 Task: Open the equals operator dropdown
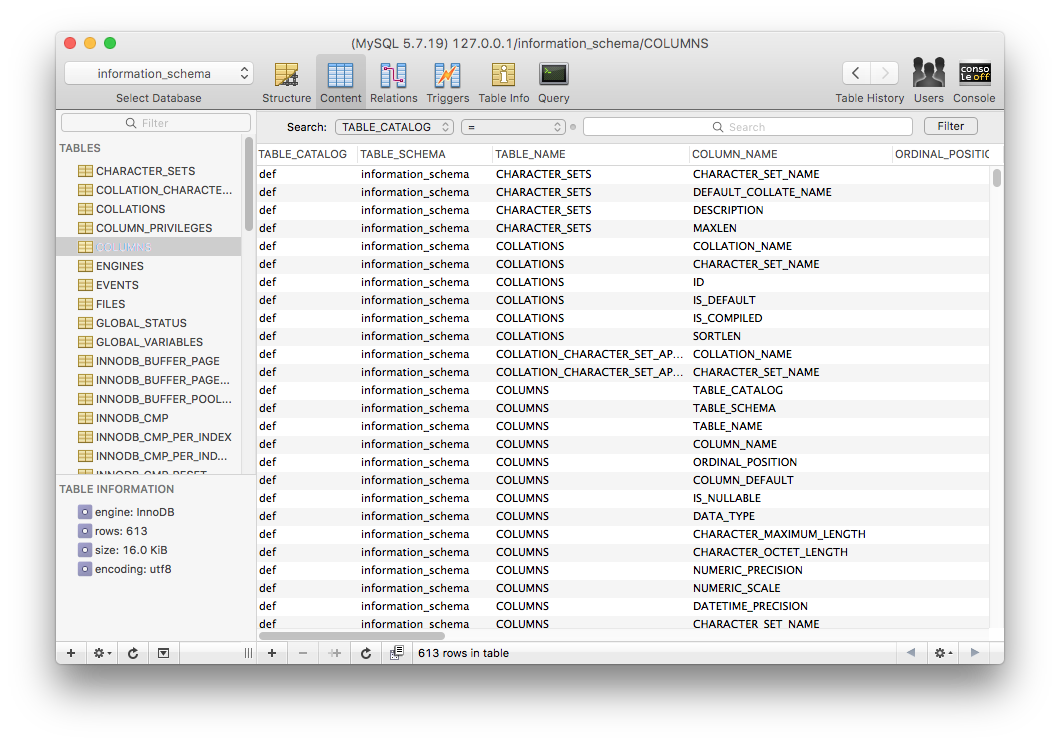tap(514, 127)
